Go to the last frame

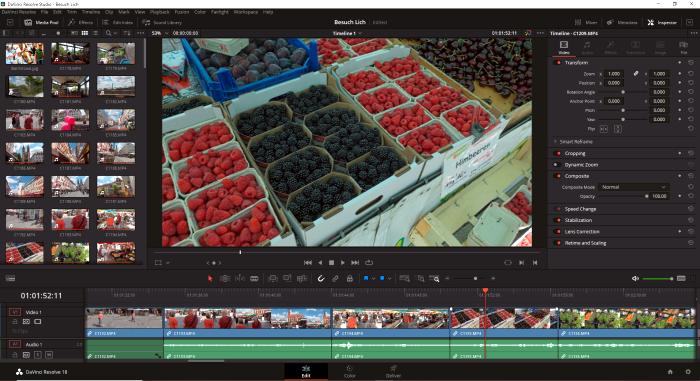point(355,263)
